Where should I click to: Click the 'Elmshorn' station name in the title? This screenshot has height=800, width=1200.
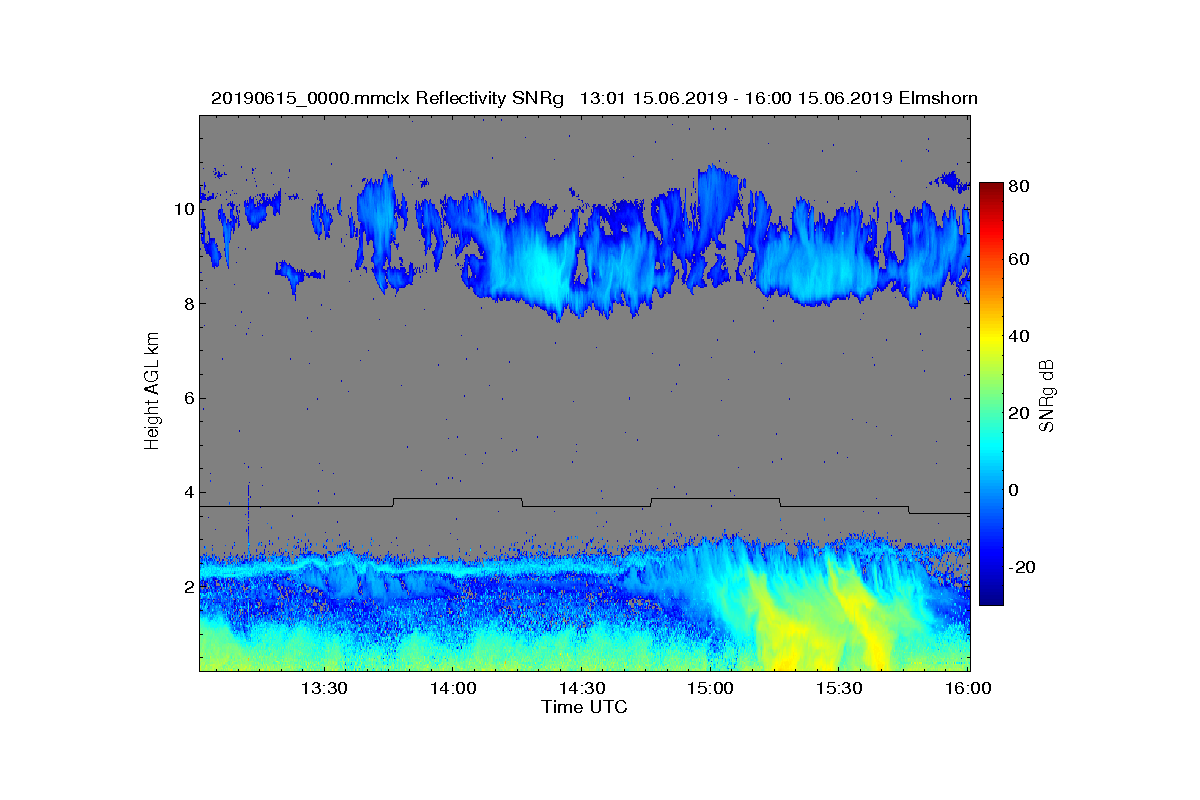coord(938,98)
